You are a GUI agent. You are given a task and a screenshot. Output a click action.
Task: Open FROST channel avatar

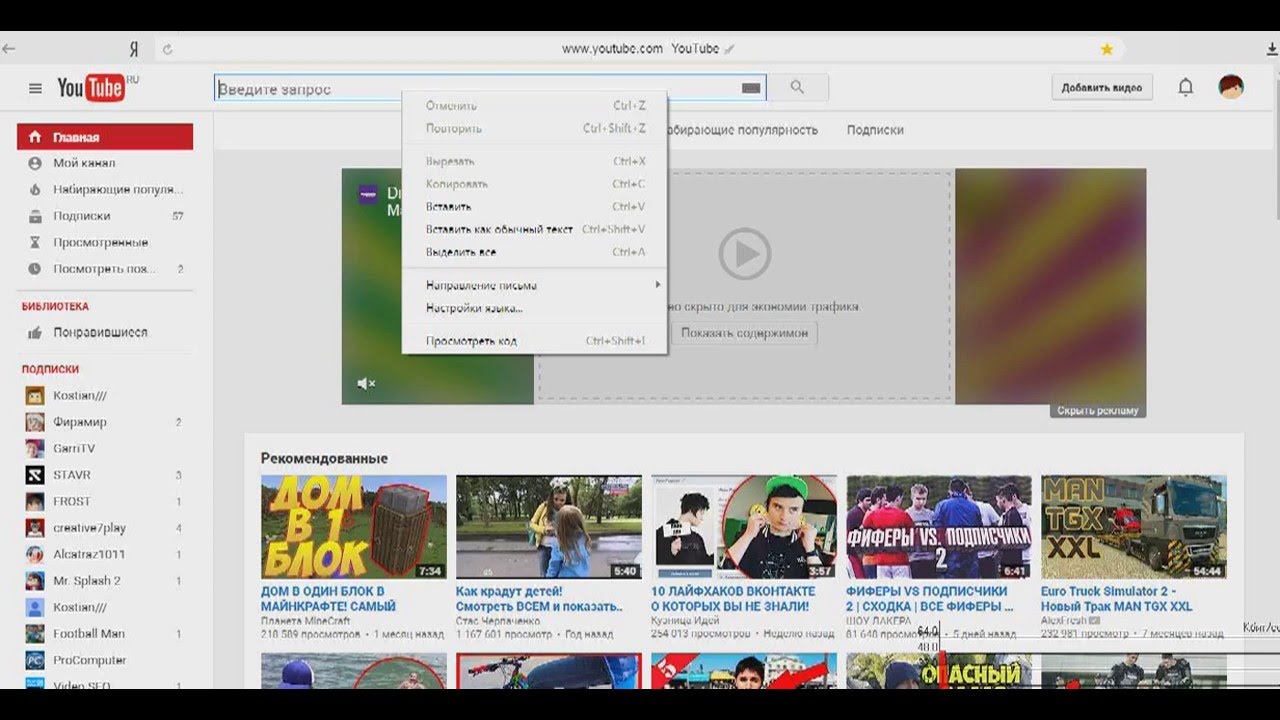pos(35,501)
